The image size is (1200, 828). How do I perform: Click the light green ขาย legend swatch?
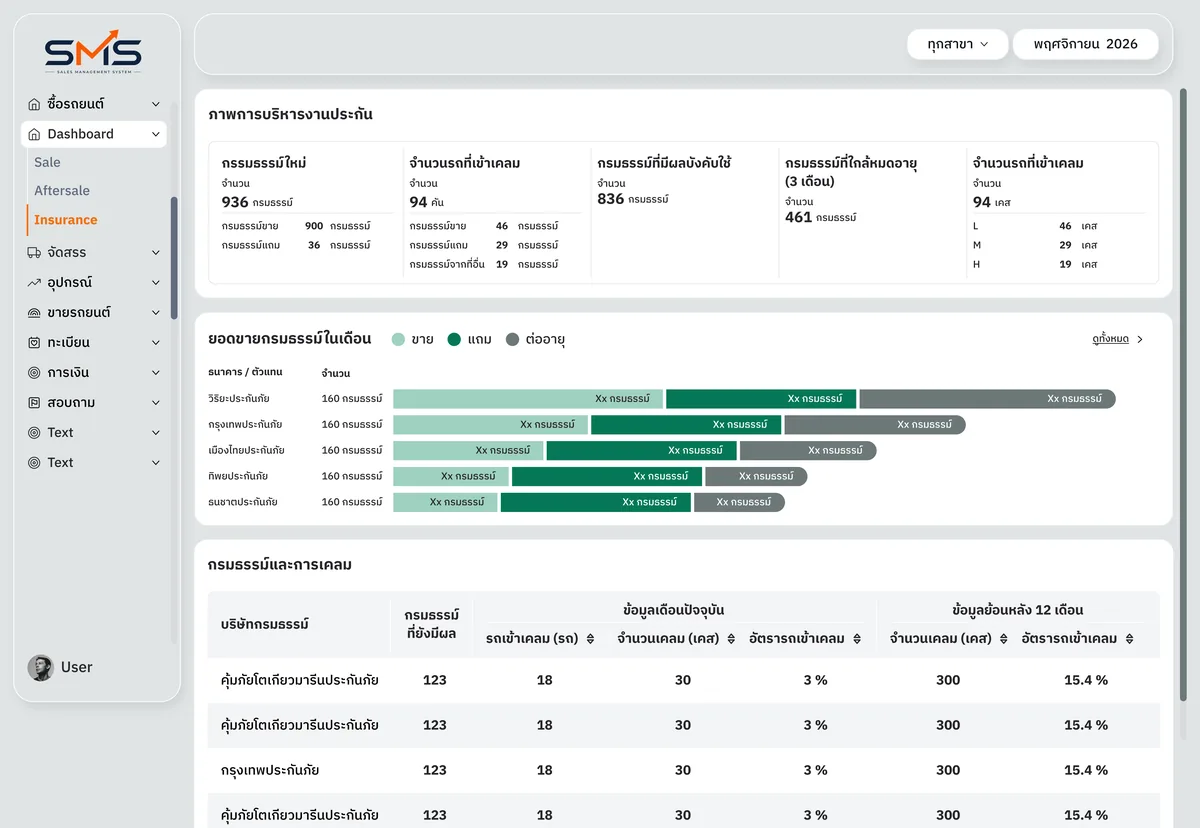(x=398, y=340)
